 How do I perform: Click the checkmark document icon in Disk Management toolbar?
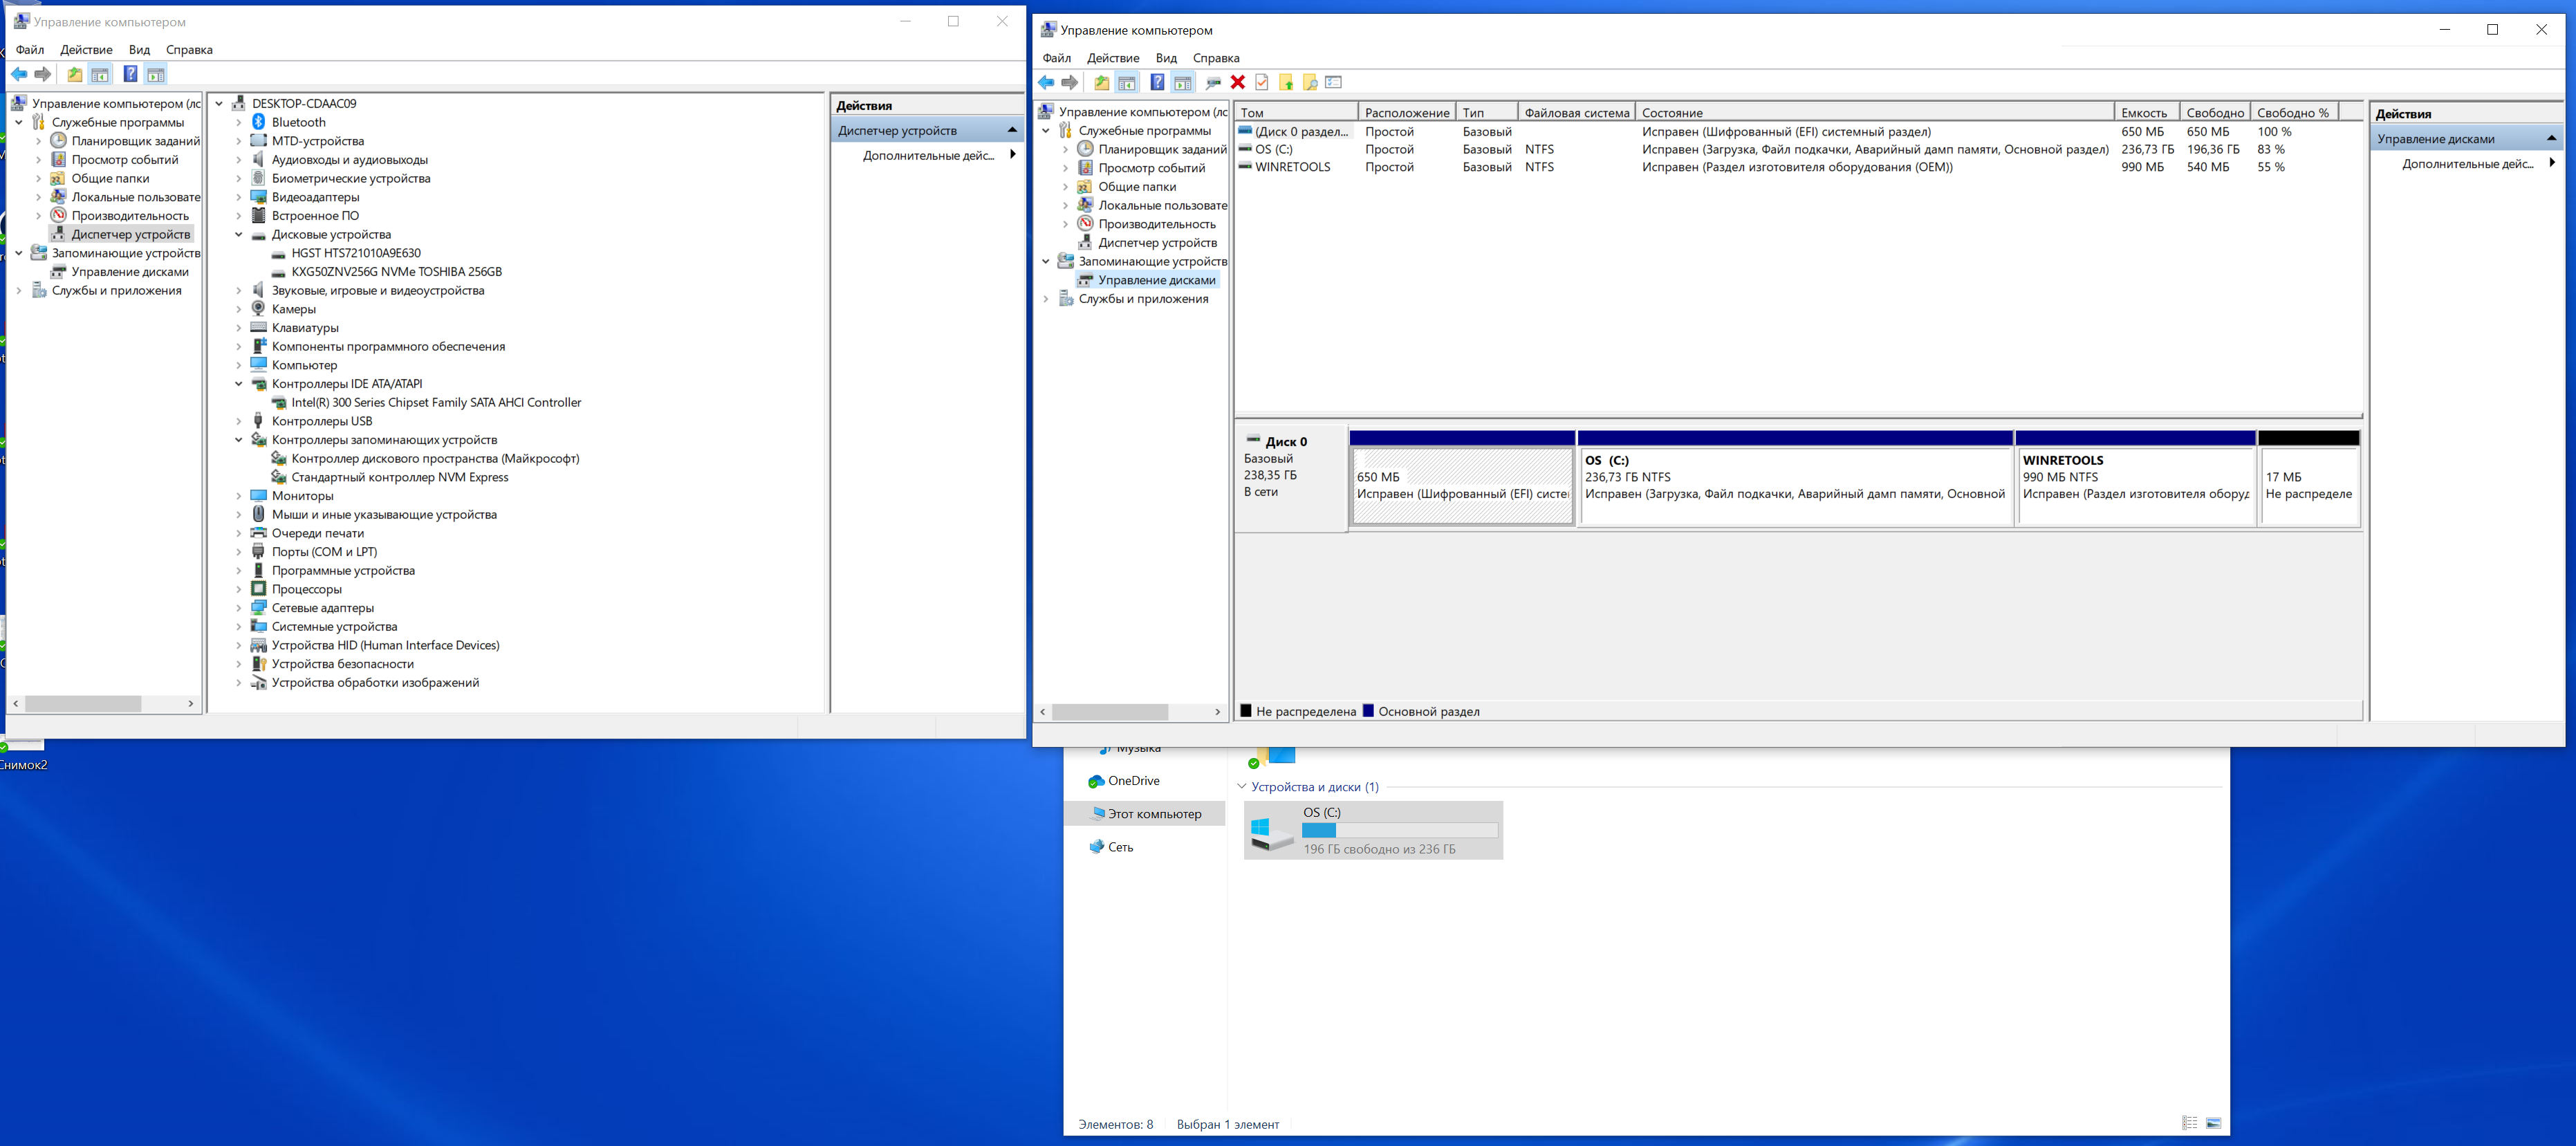(1261, 82)
